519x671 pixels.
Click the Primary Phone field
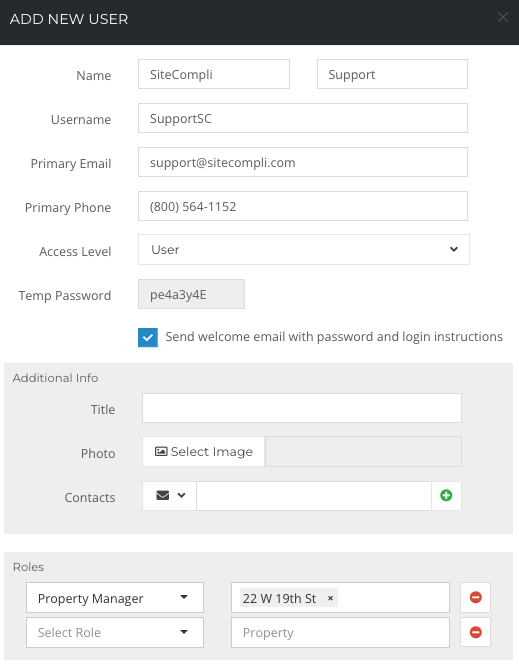[303, 206]
